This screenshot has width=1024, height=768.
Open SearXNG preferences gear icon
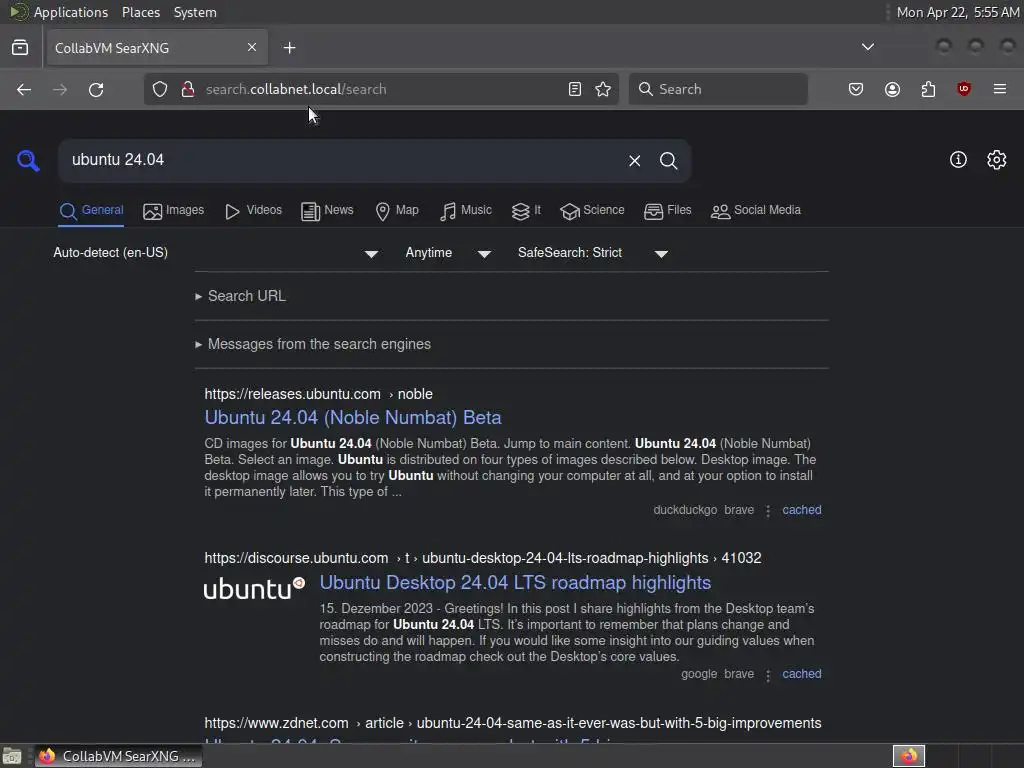click(x=997, y=160)
